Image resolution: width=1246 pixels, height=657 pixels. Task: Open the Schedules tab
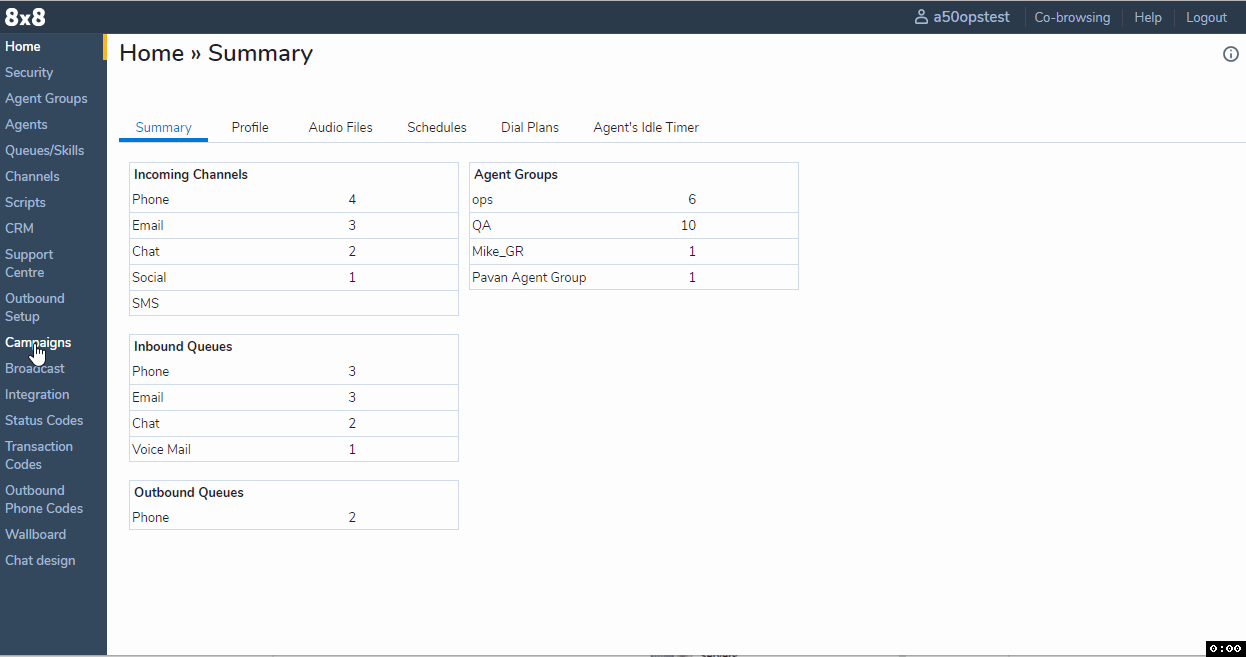tap(436, 127)
